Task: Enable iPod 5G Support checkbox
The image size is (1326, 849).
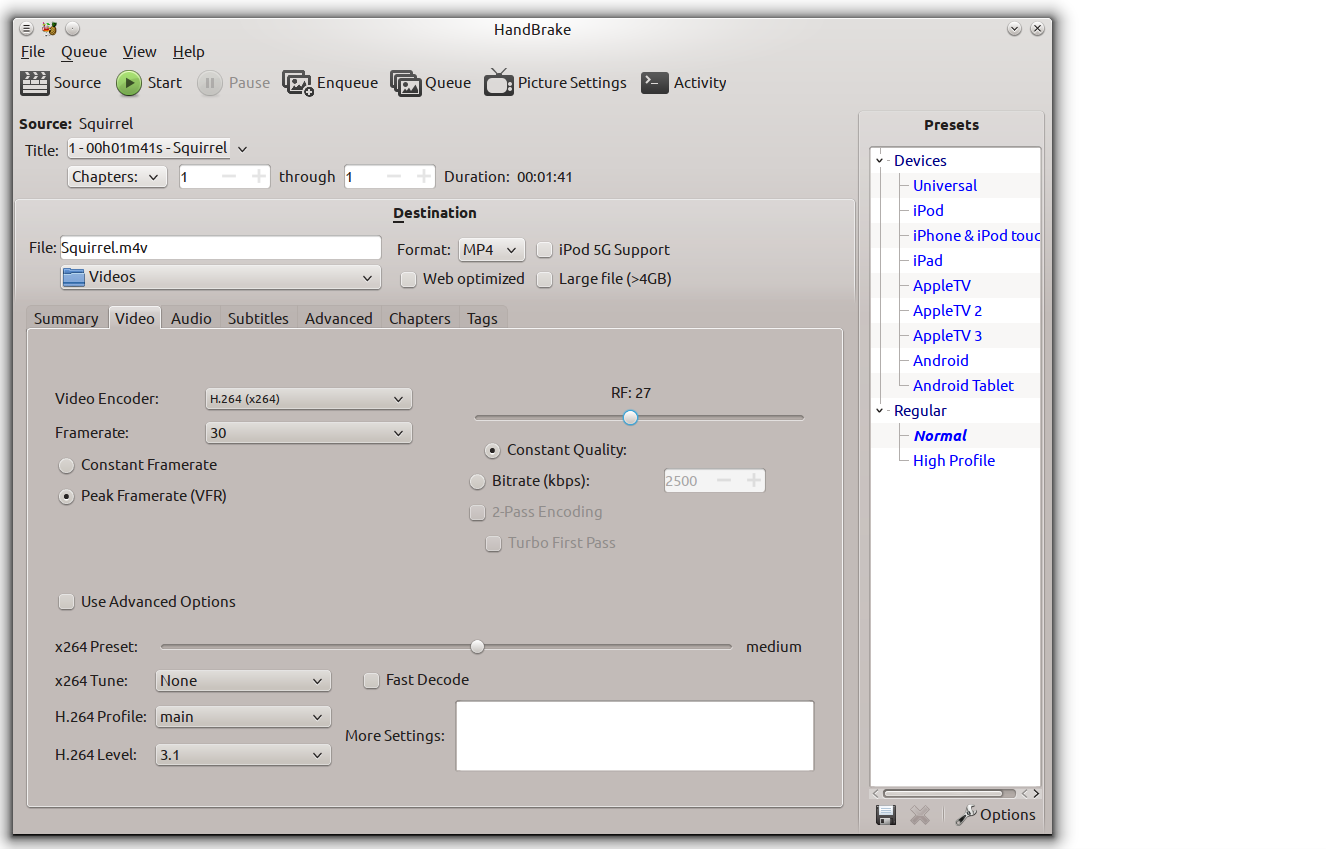Action: pos(544,250)
